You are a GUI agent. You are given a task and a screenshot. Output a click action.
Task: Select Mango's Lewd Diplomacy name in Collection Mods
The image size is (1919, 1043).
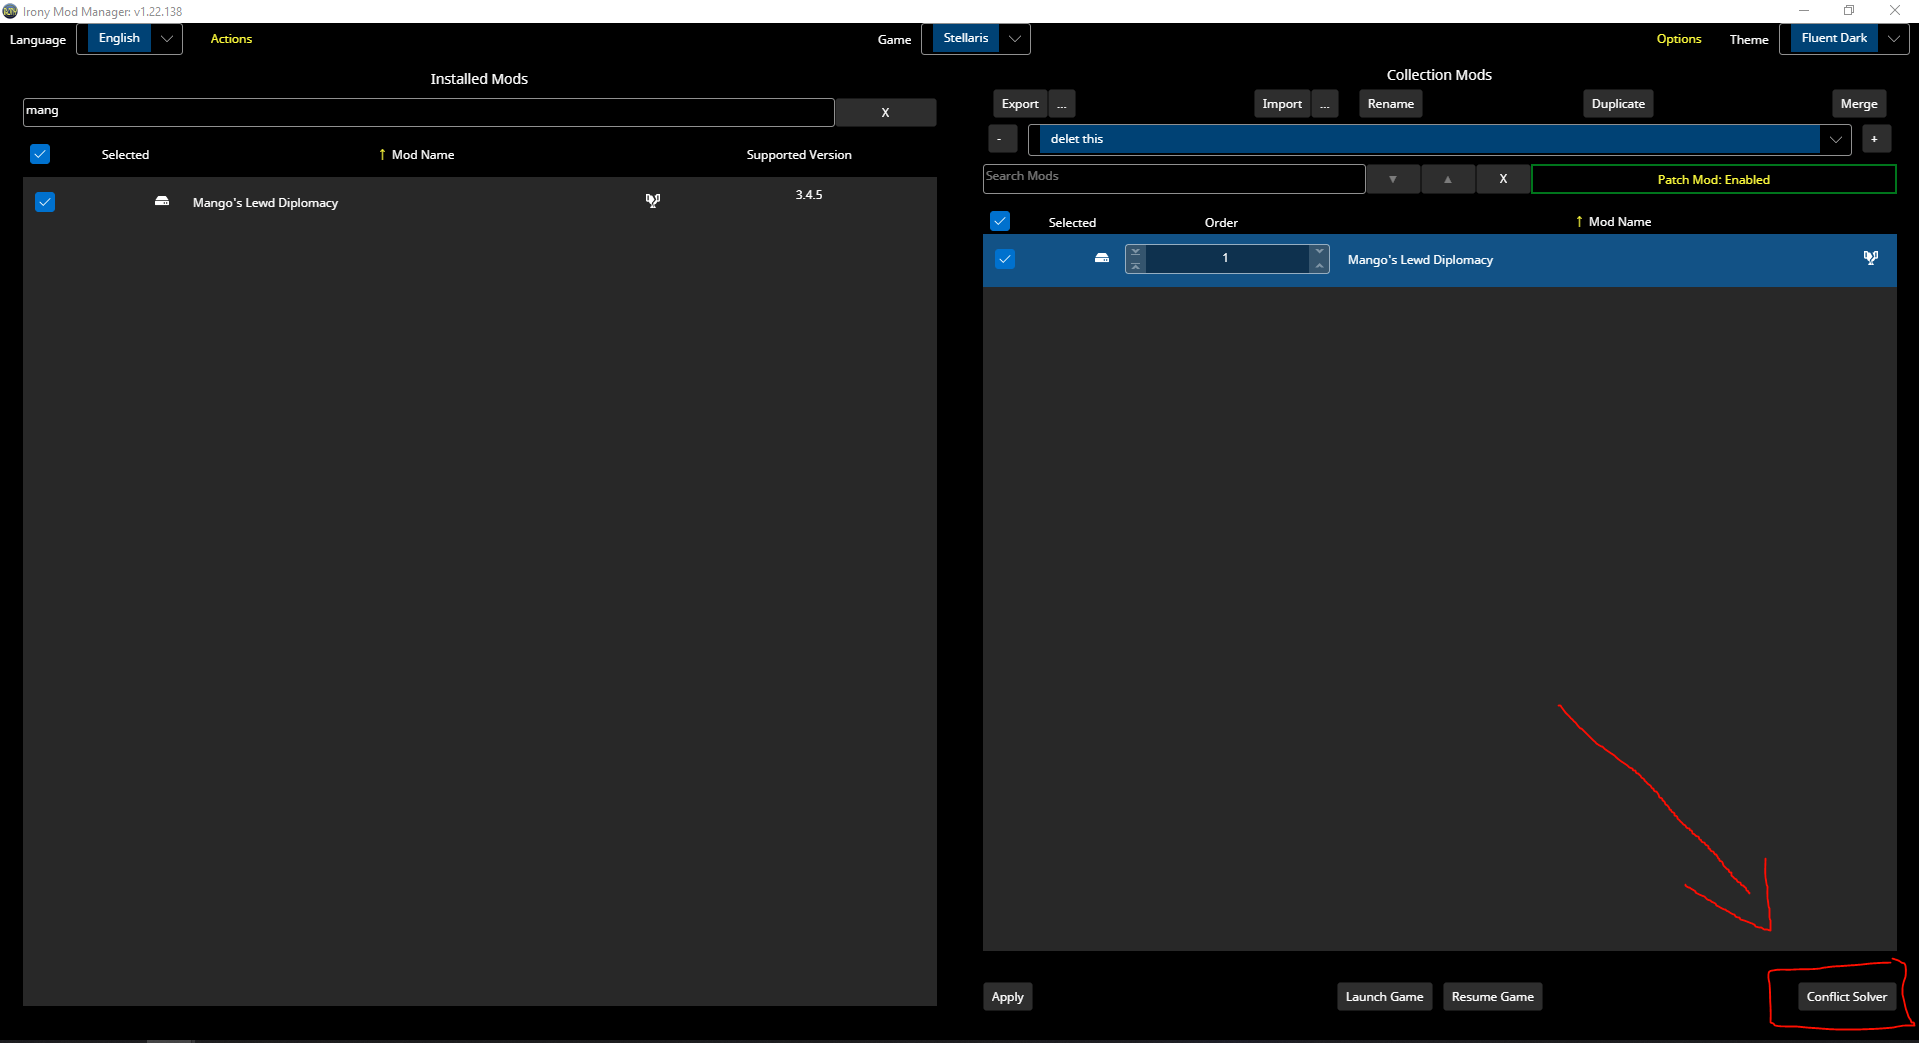(1420, 260)
